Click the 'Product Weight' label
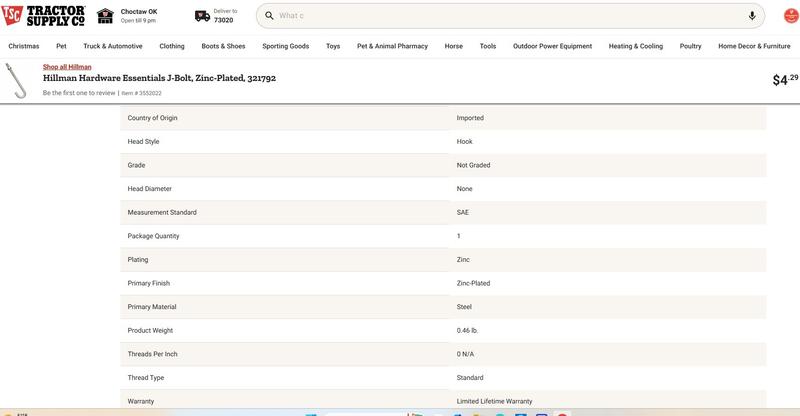The image size is (800, 416). 150,331
